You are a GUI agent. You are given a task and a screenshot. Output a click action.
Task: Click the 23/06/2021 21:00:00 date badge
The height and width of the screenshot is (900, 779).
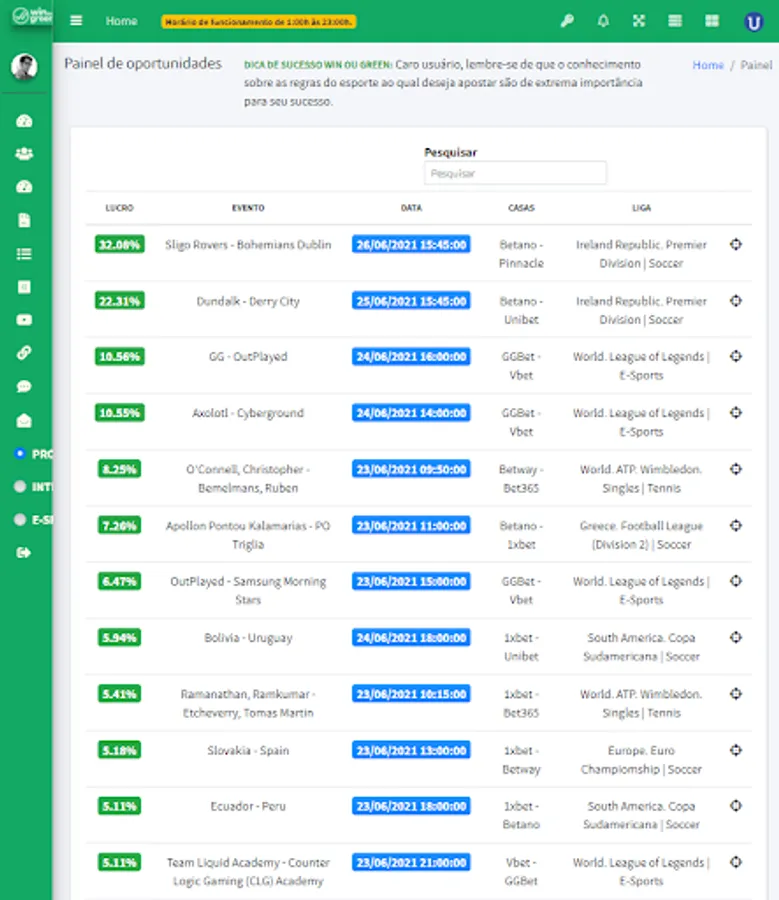tap(411, 862)
